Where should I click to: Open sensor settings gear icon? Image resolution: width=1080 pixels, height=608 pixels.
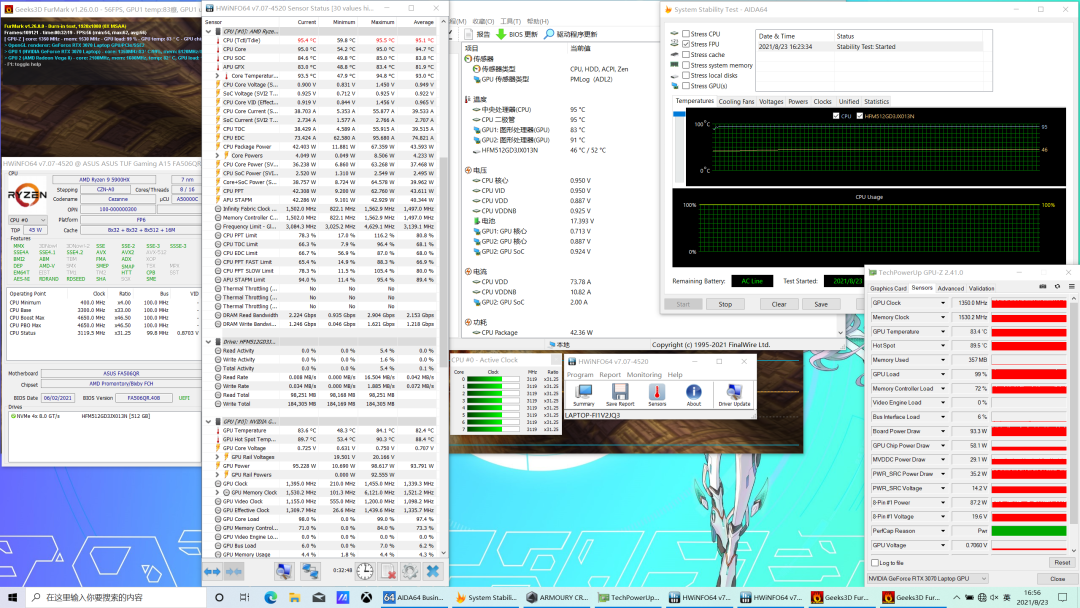[409, 570]
